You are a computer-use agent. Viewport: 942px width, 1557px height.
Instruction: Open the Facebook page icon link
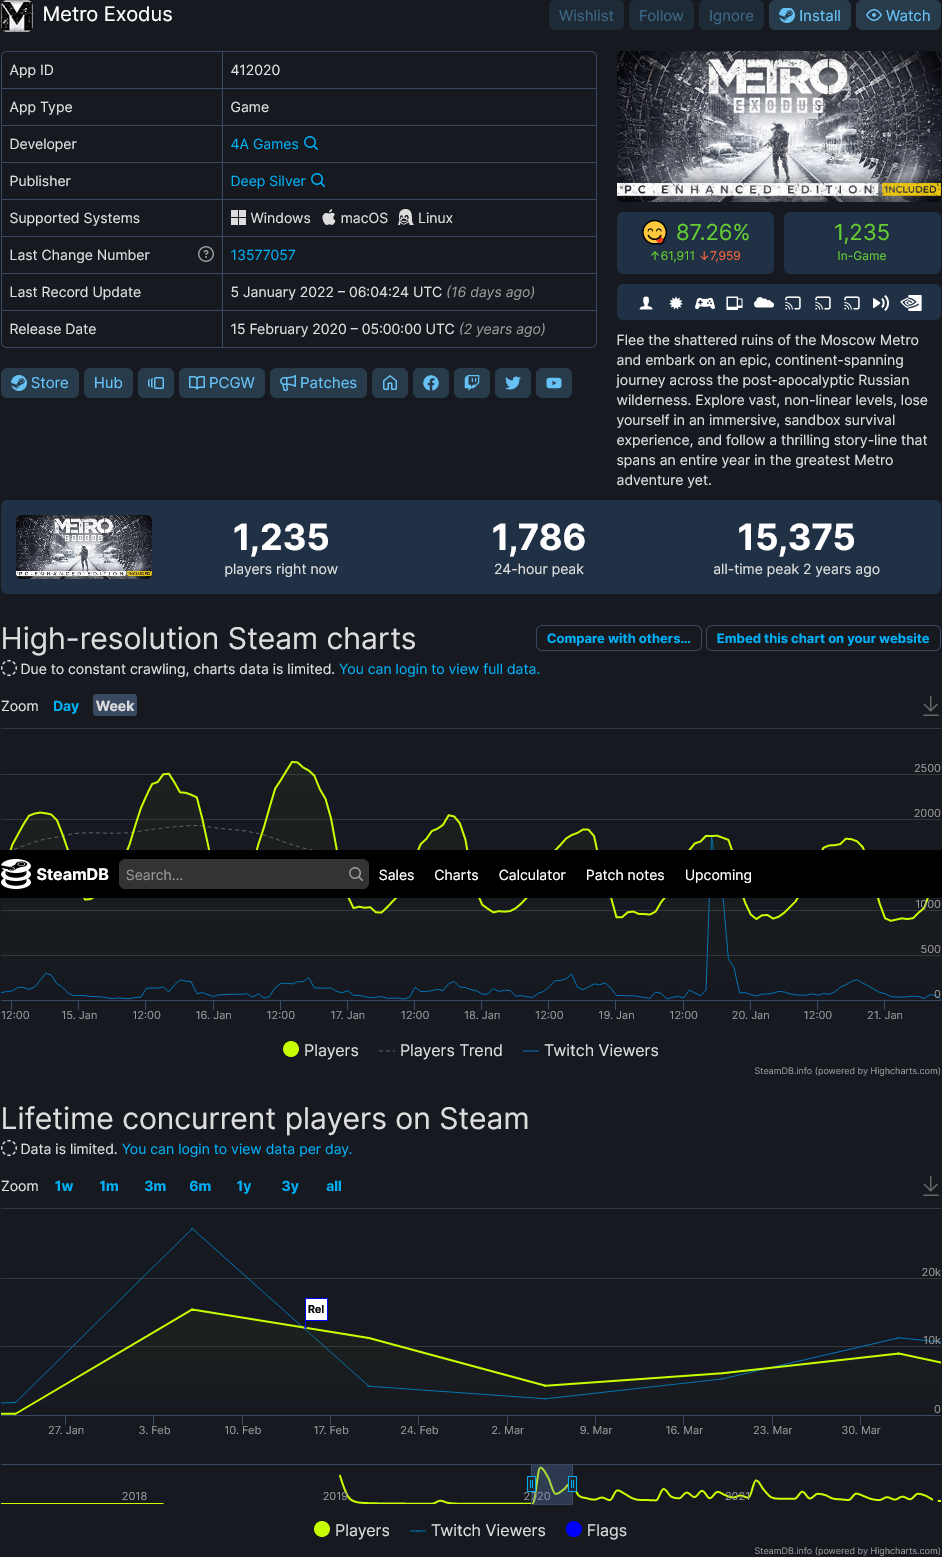431,383
